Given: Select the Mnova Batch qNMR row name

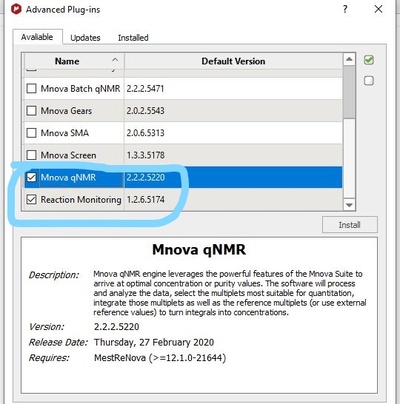Looking at the screenshot, I should (80, 89).
